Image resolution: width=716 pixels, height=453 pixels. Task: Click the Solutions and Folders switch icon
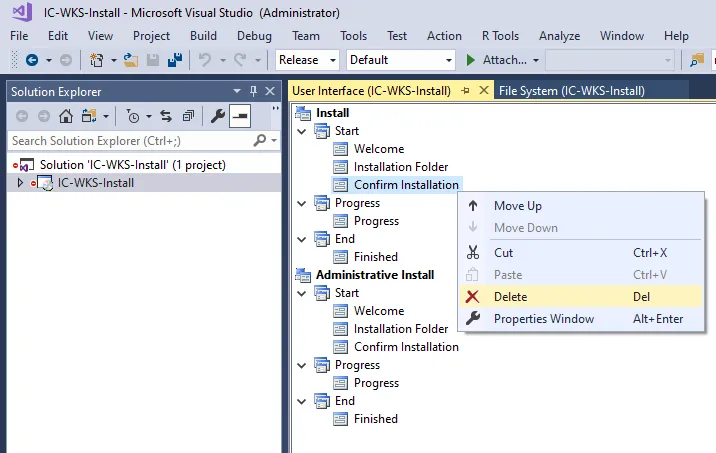click(89, 116)
